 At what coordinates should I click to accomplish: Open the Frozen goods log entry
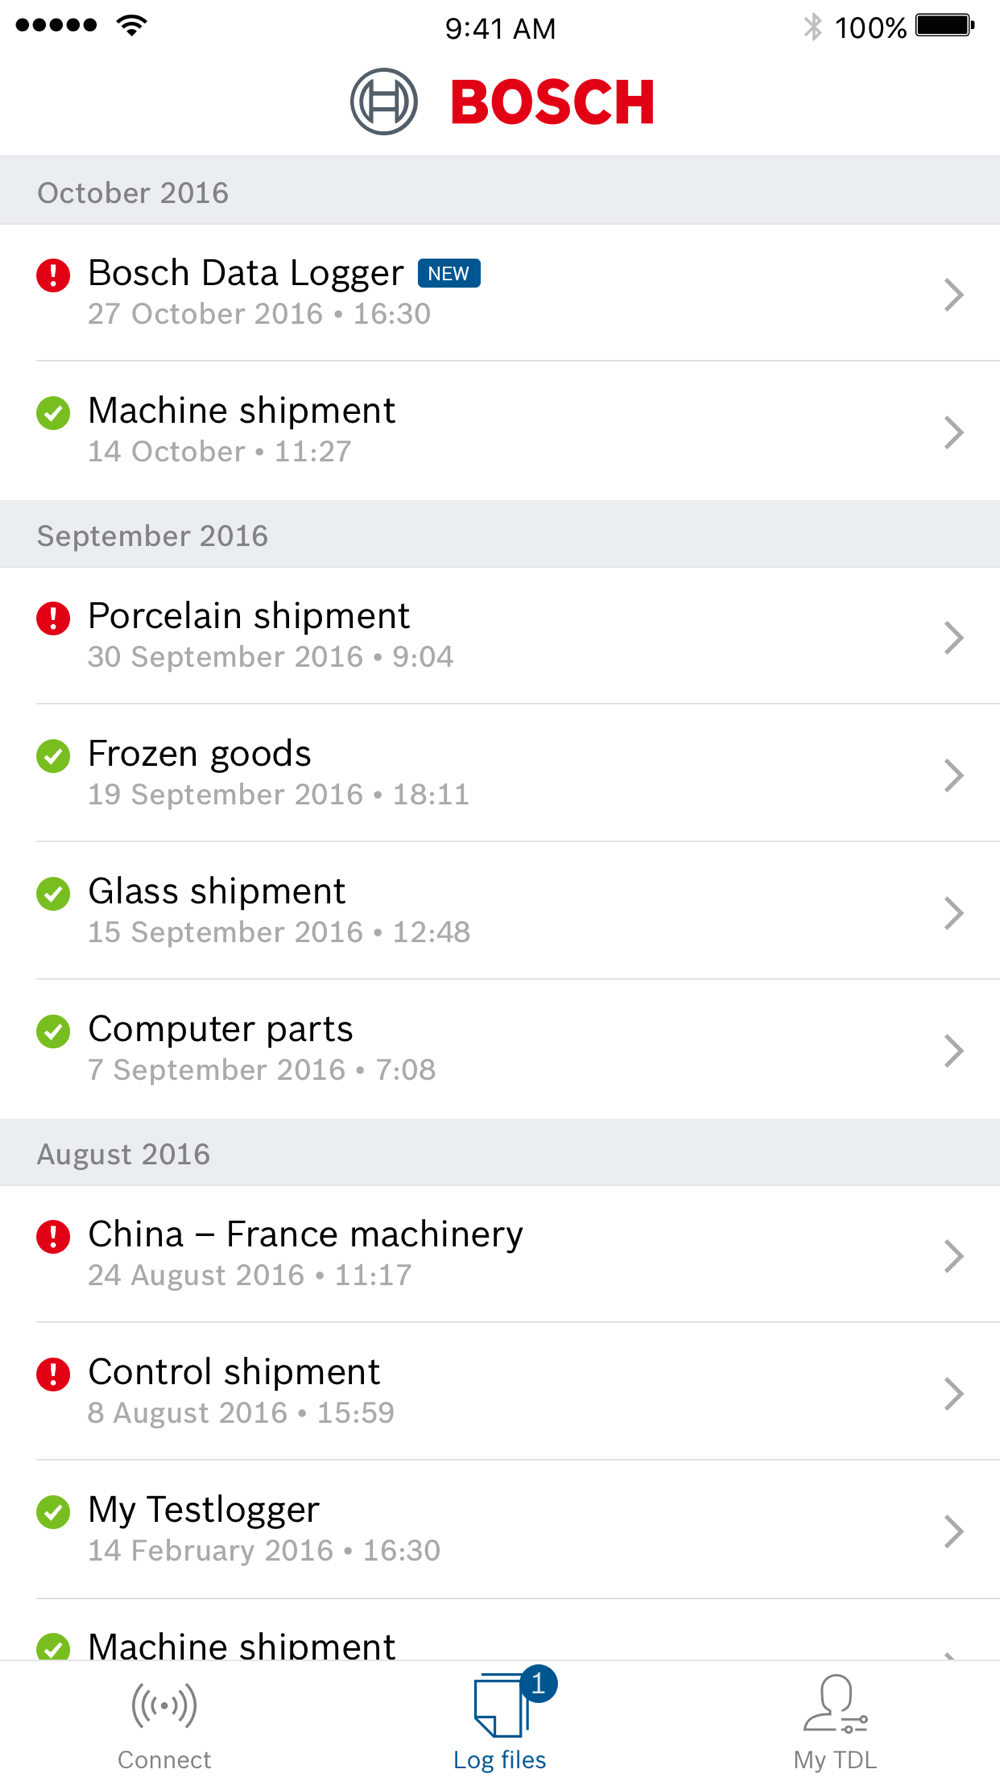(500, 773)
